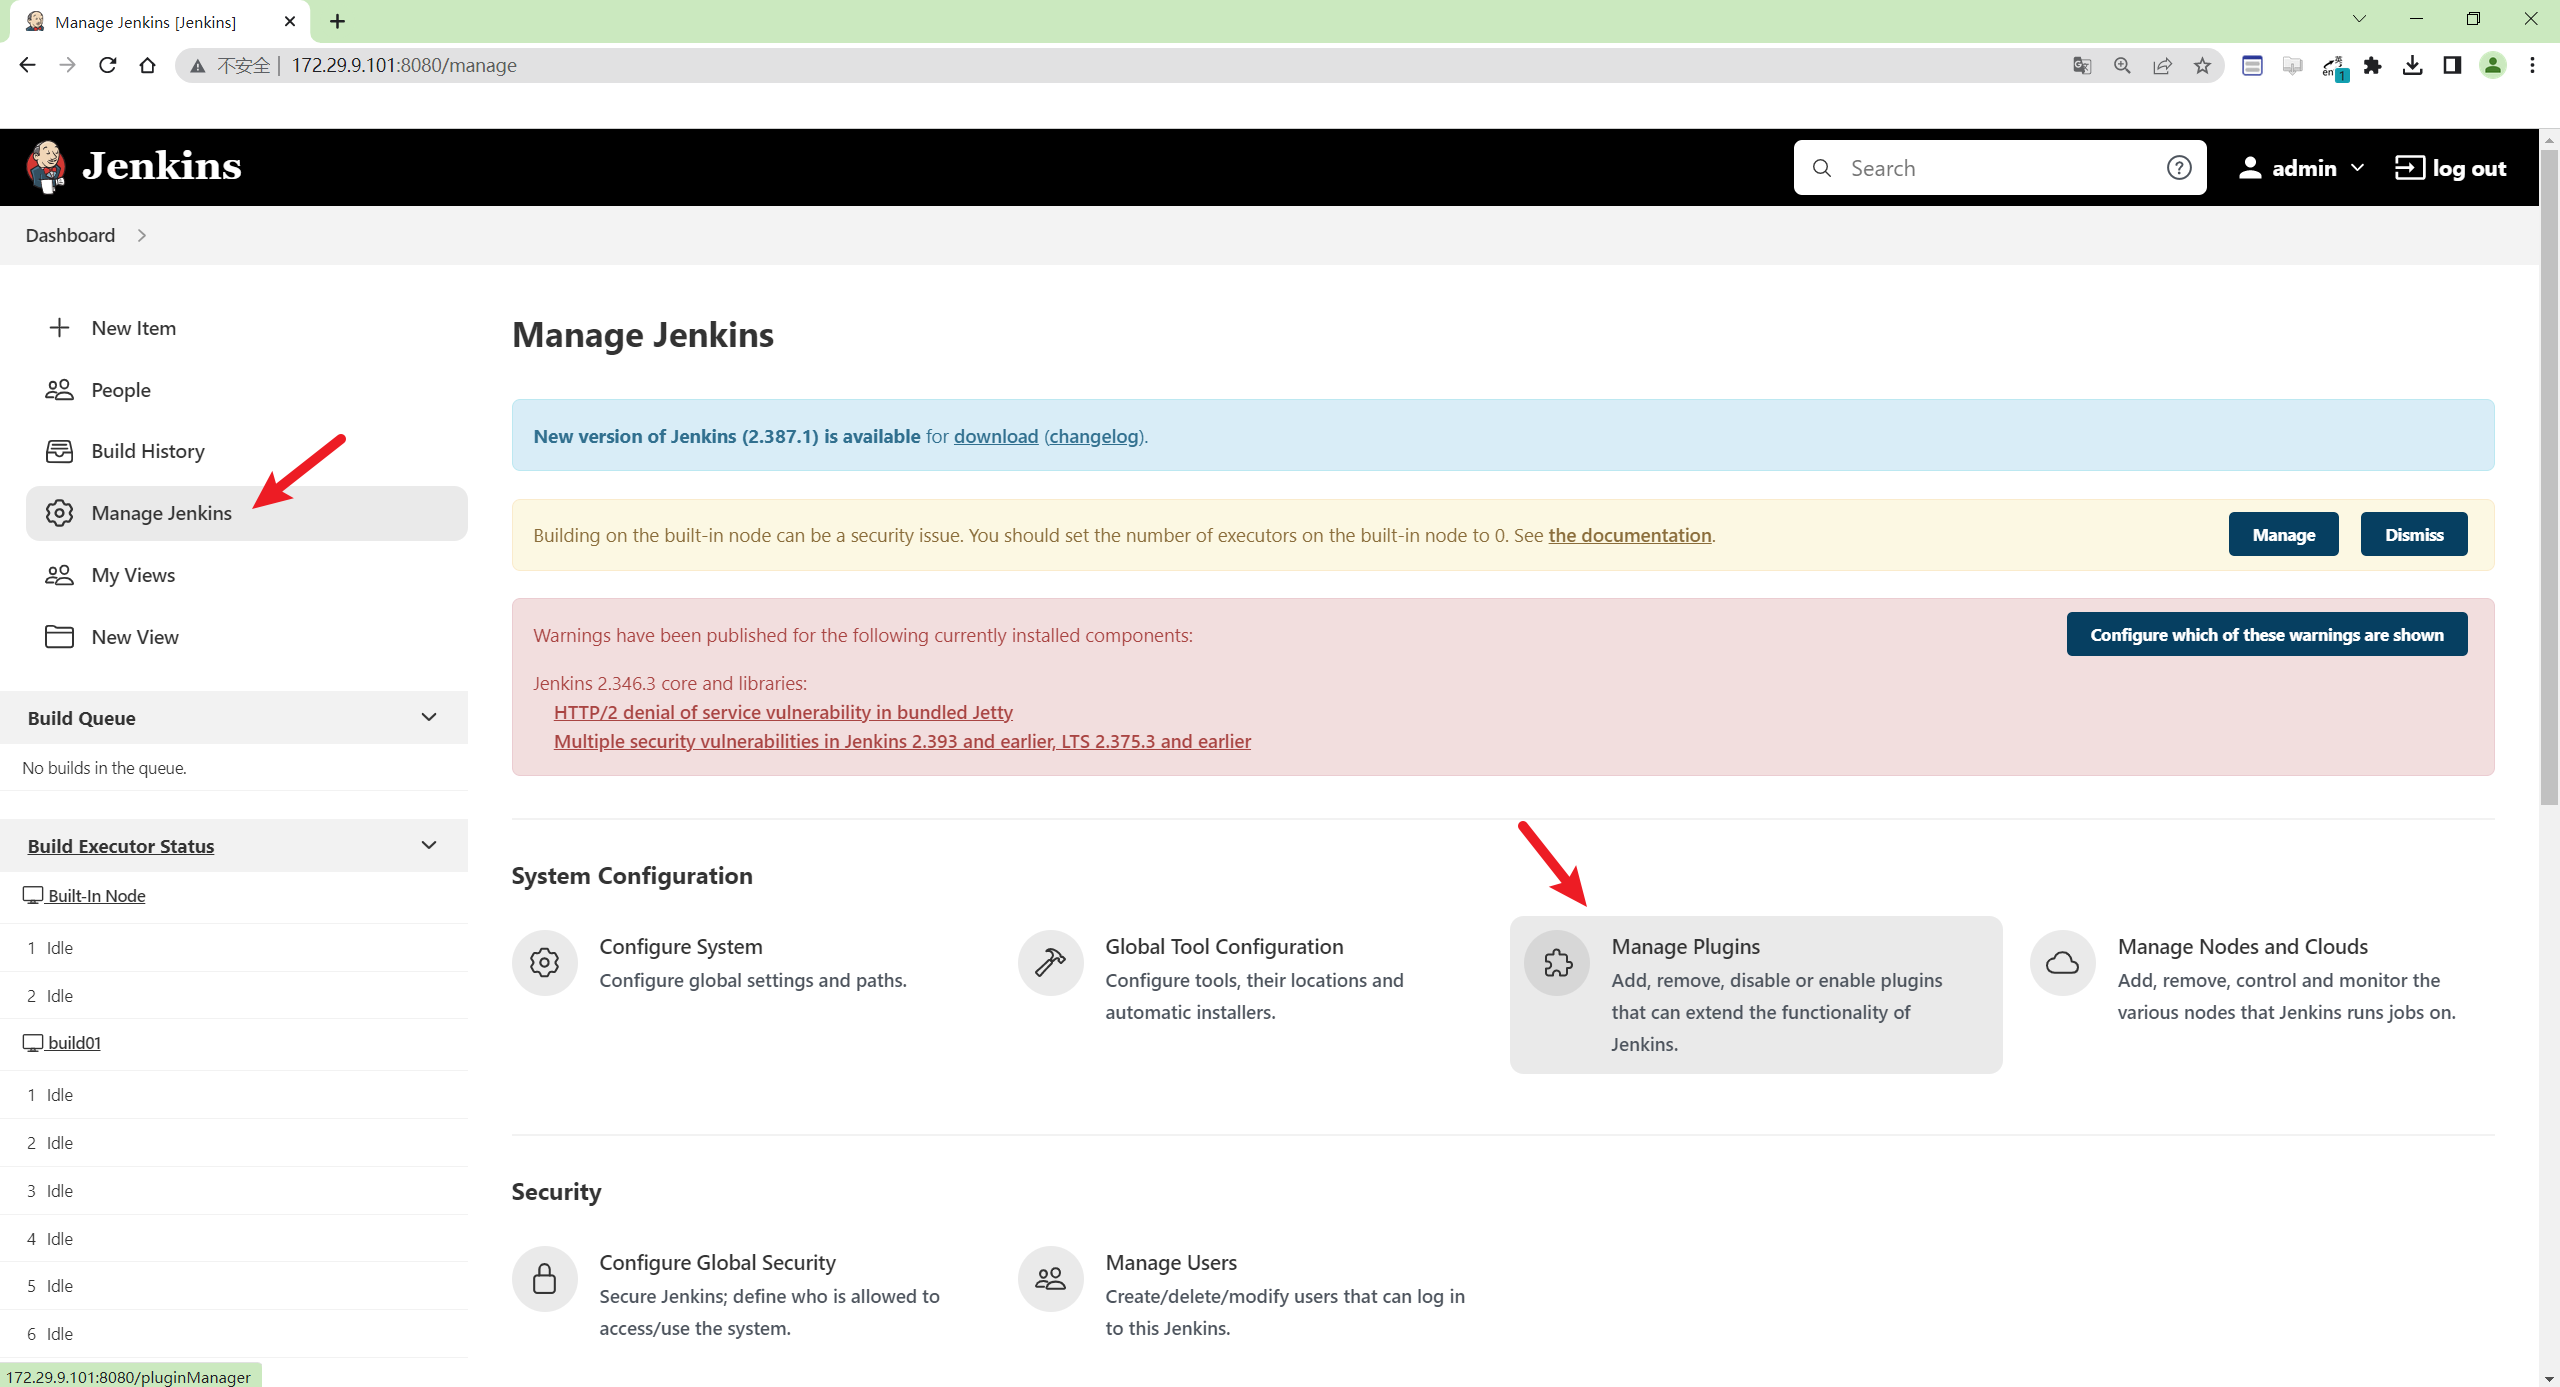Open the changelog link
The image size is (2560, 1387).
(x=1094, y=436)
